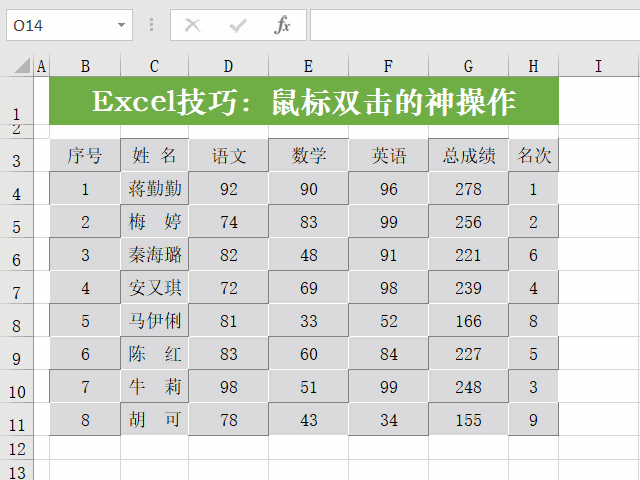Click the '总成绩' header cell
The width and height of the screenshot is (640, 480).
tap(468, 155)
